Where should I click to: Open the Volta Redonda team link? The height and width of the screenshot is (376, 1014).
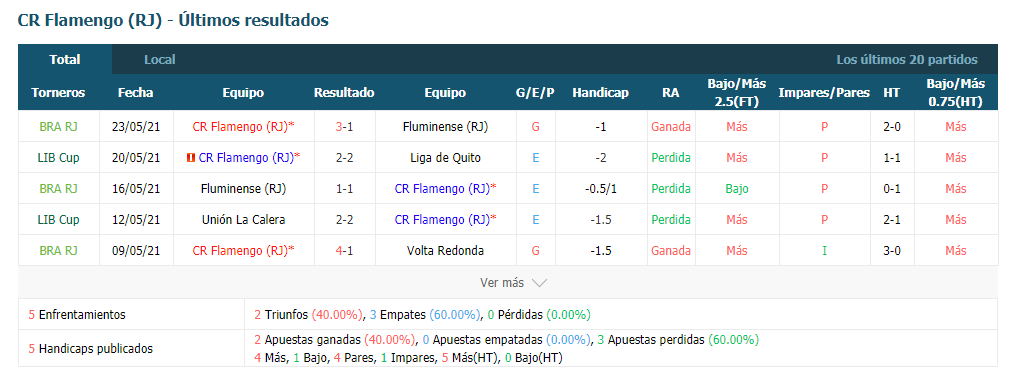coord(445,250)
